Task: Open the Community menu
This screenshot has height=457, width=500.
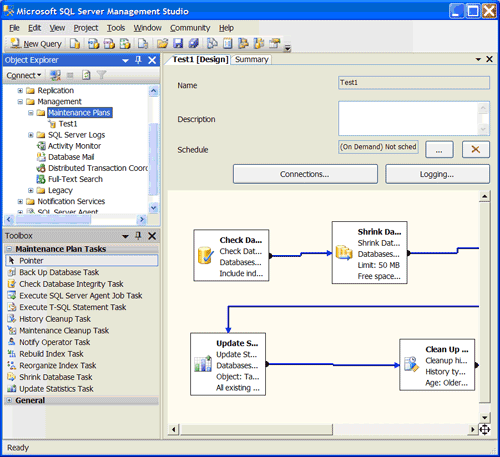Action: pos(190,28)
